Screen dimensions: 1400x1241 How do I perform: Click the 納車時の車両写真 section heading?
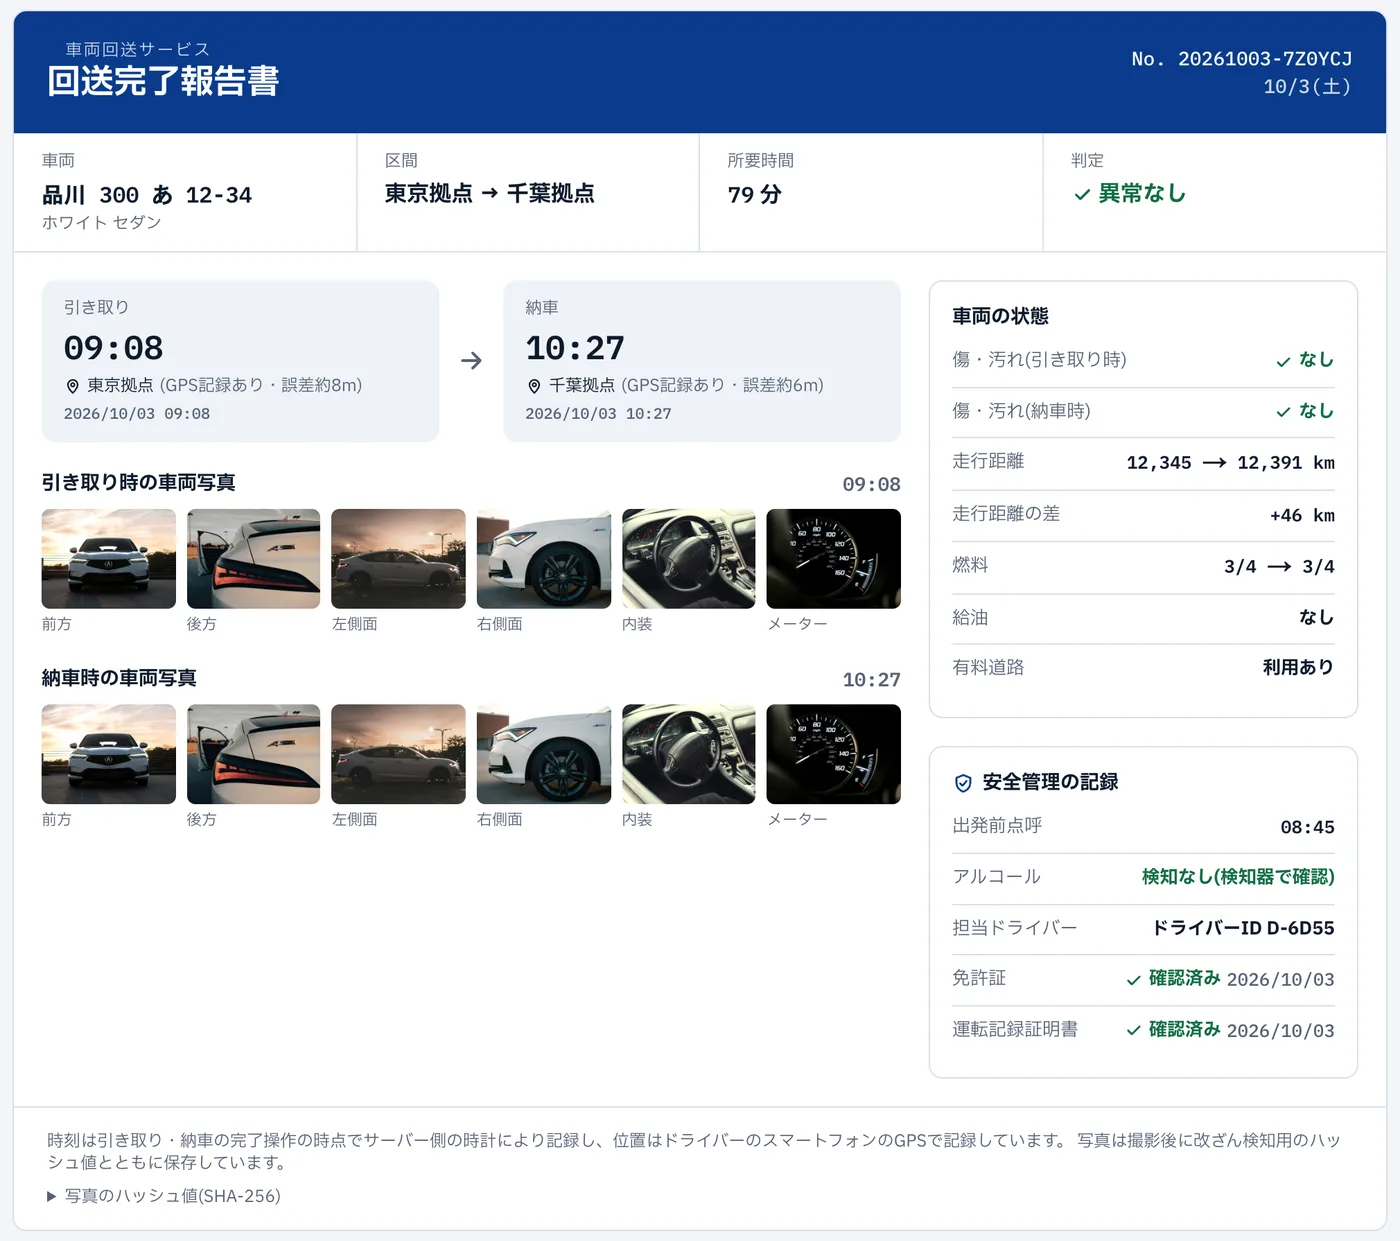(x=120, y=678)
